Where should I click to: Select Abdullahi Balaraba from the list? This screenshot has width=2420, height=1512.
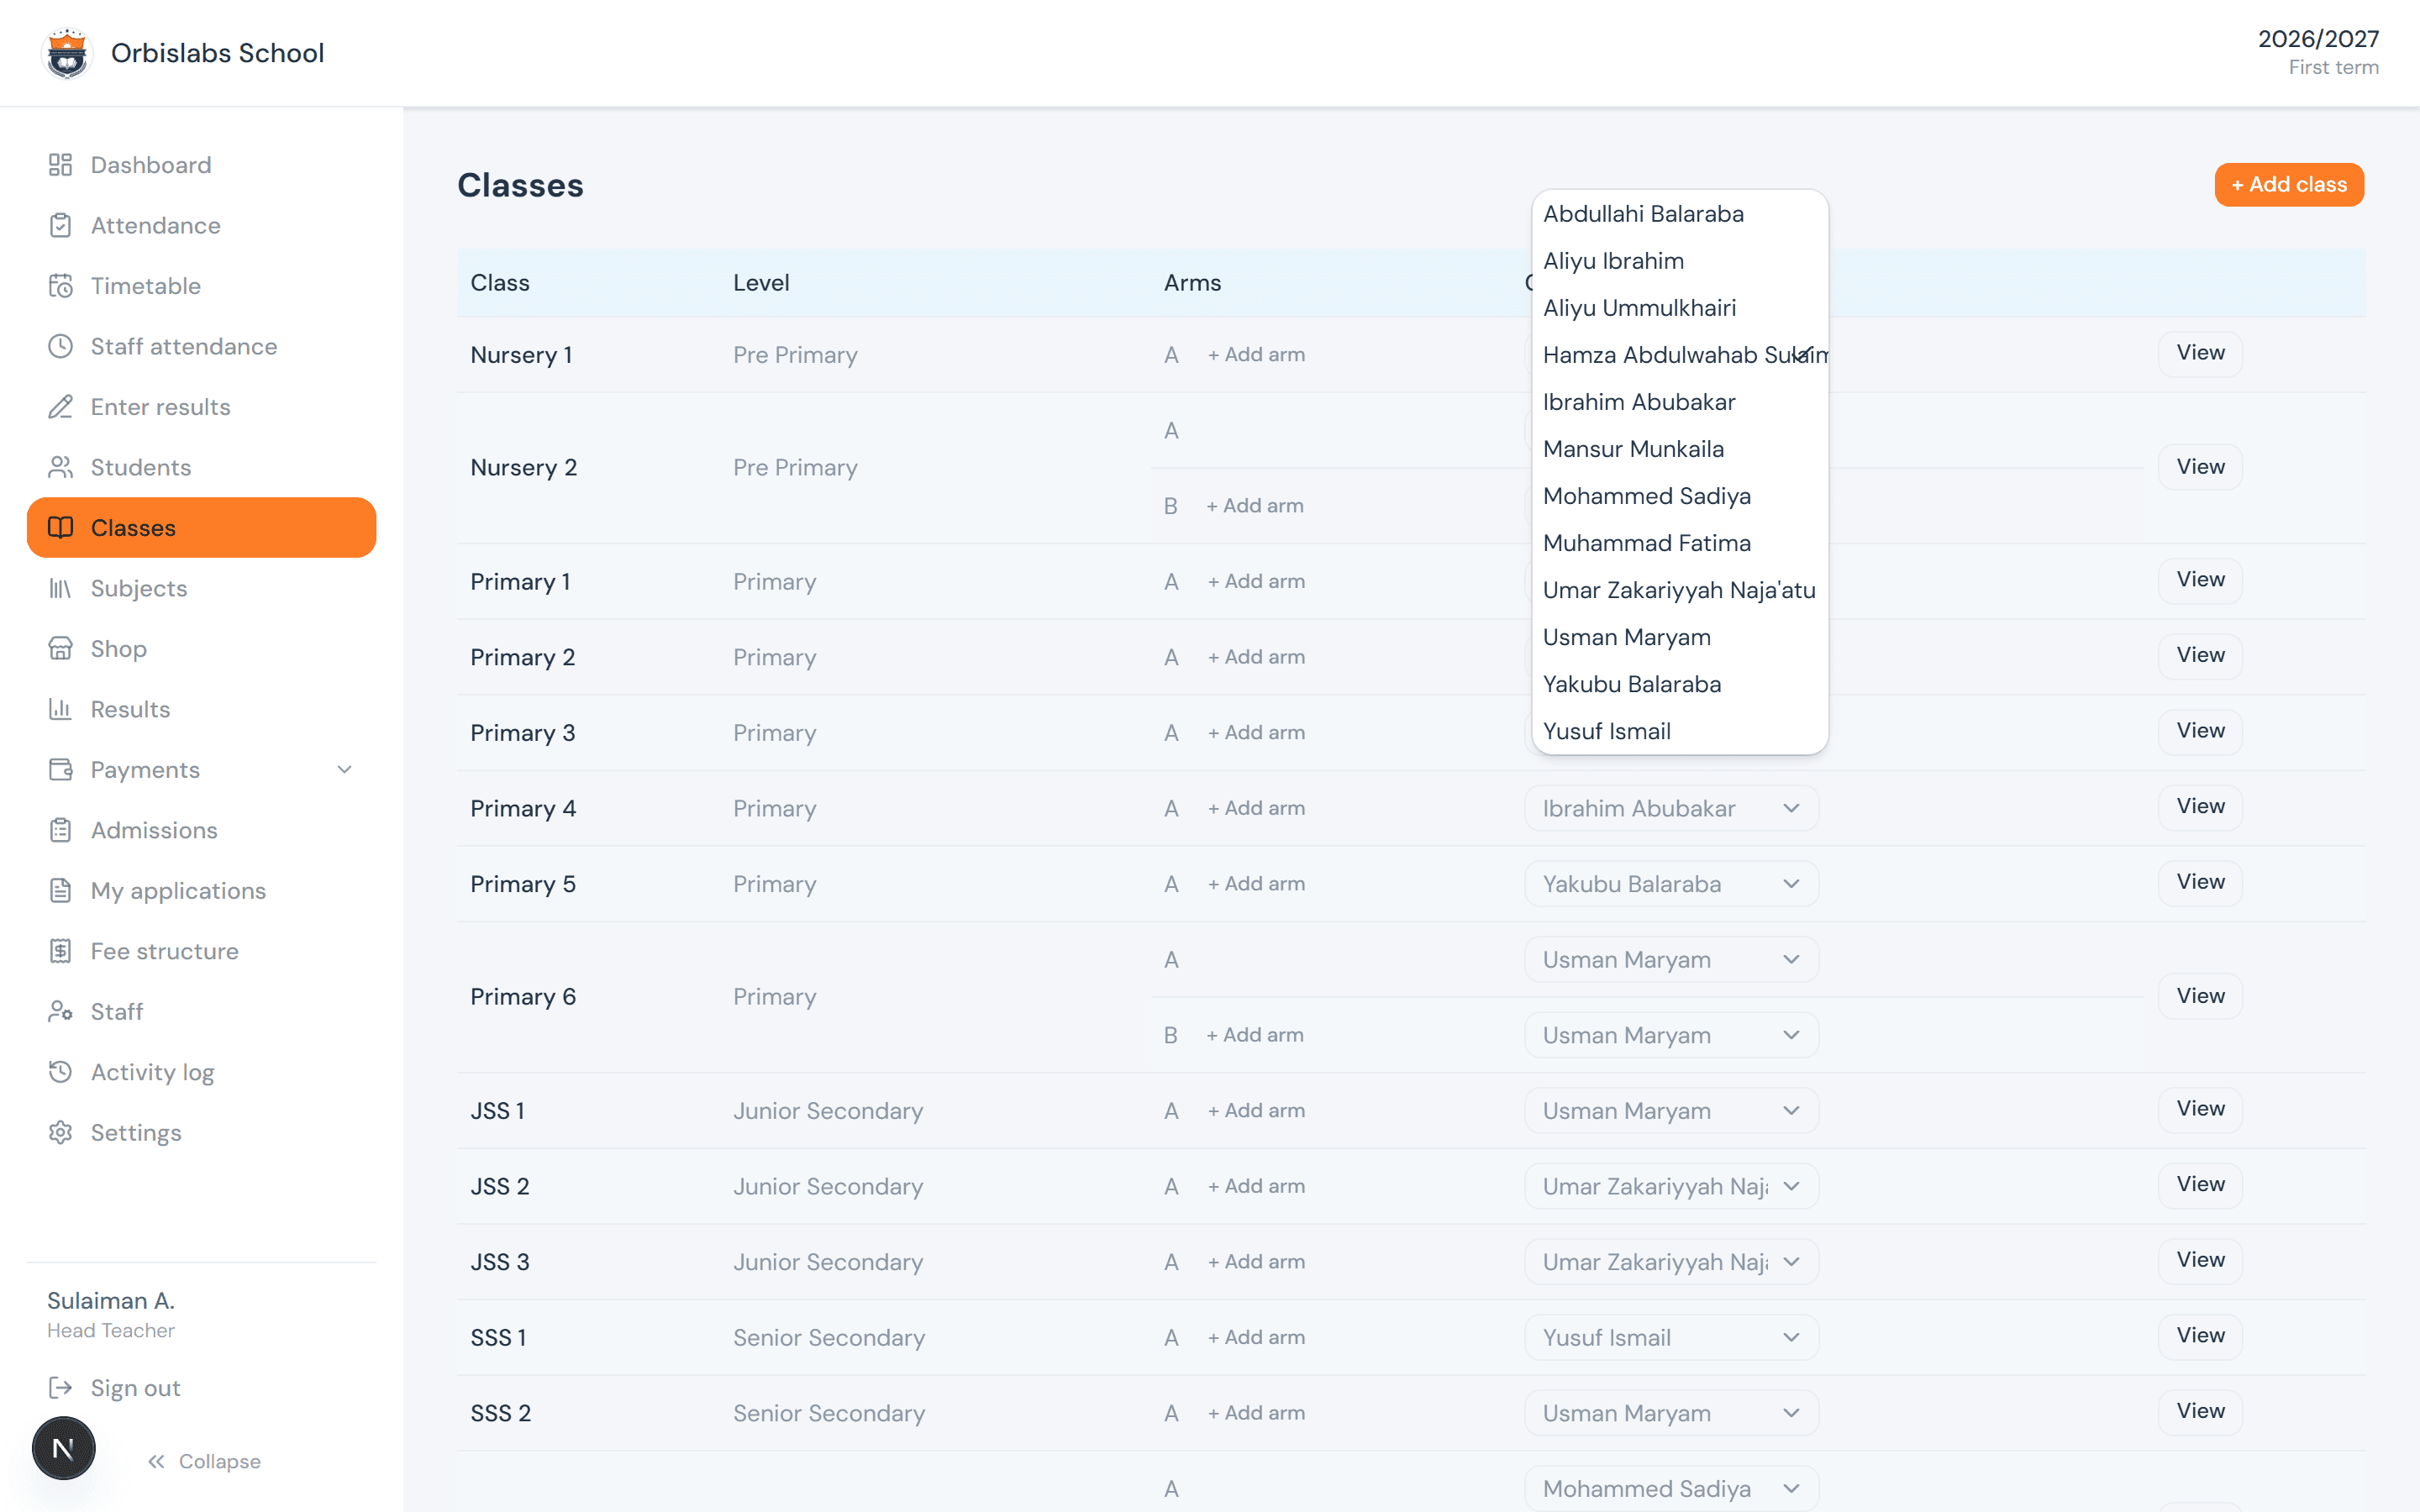[1680, 214]
